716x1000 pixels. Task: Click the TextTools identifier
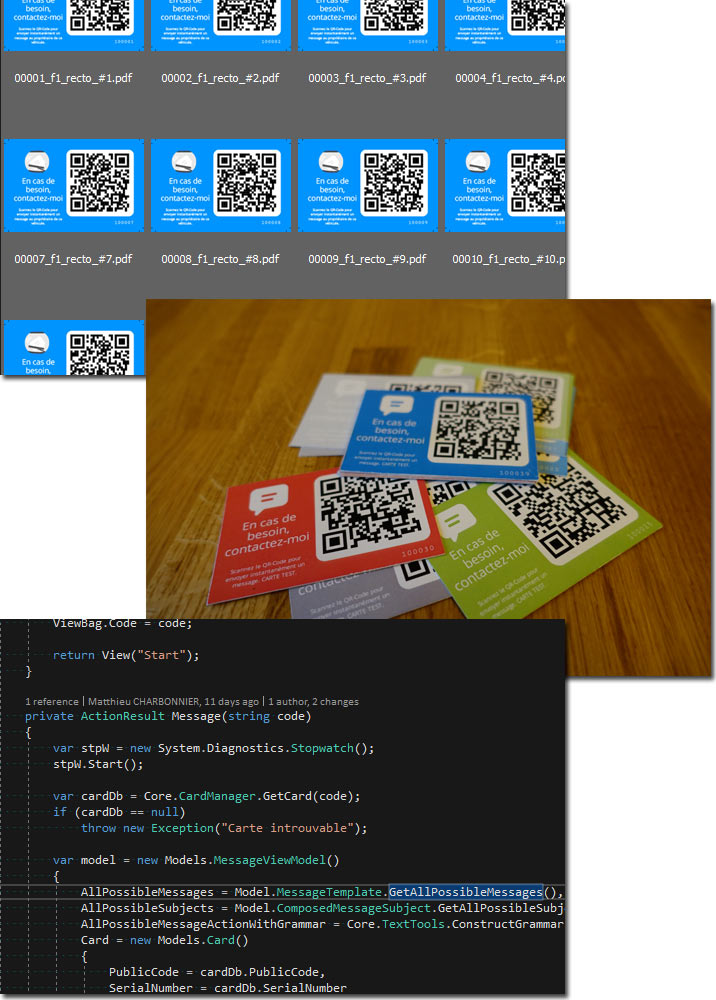(x=413, y=923)
